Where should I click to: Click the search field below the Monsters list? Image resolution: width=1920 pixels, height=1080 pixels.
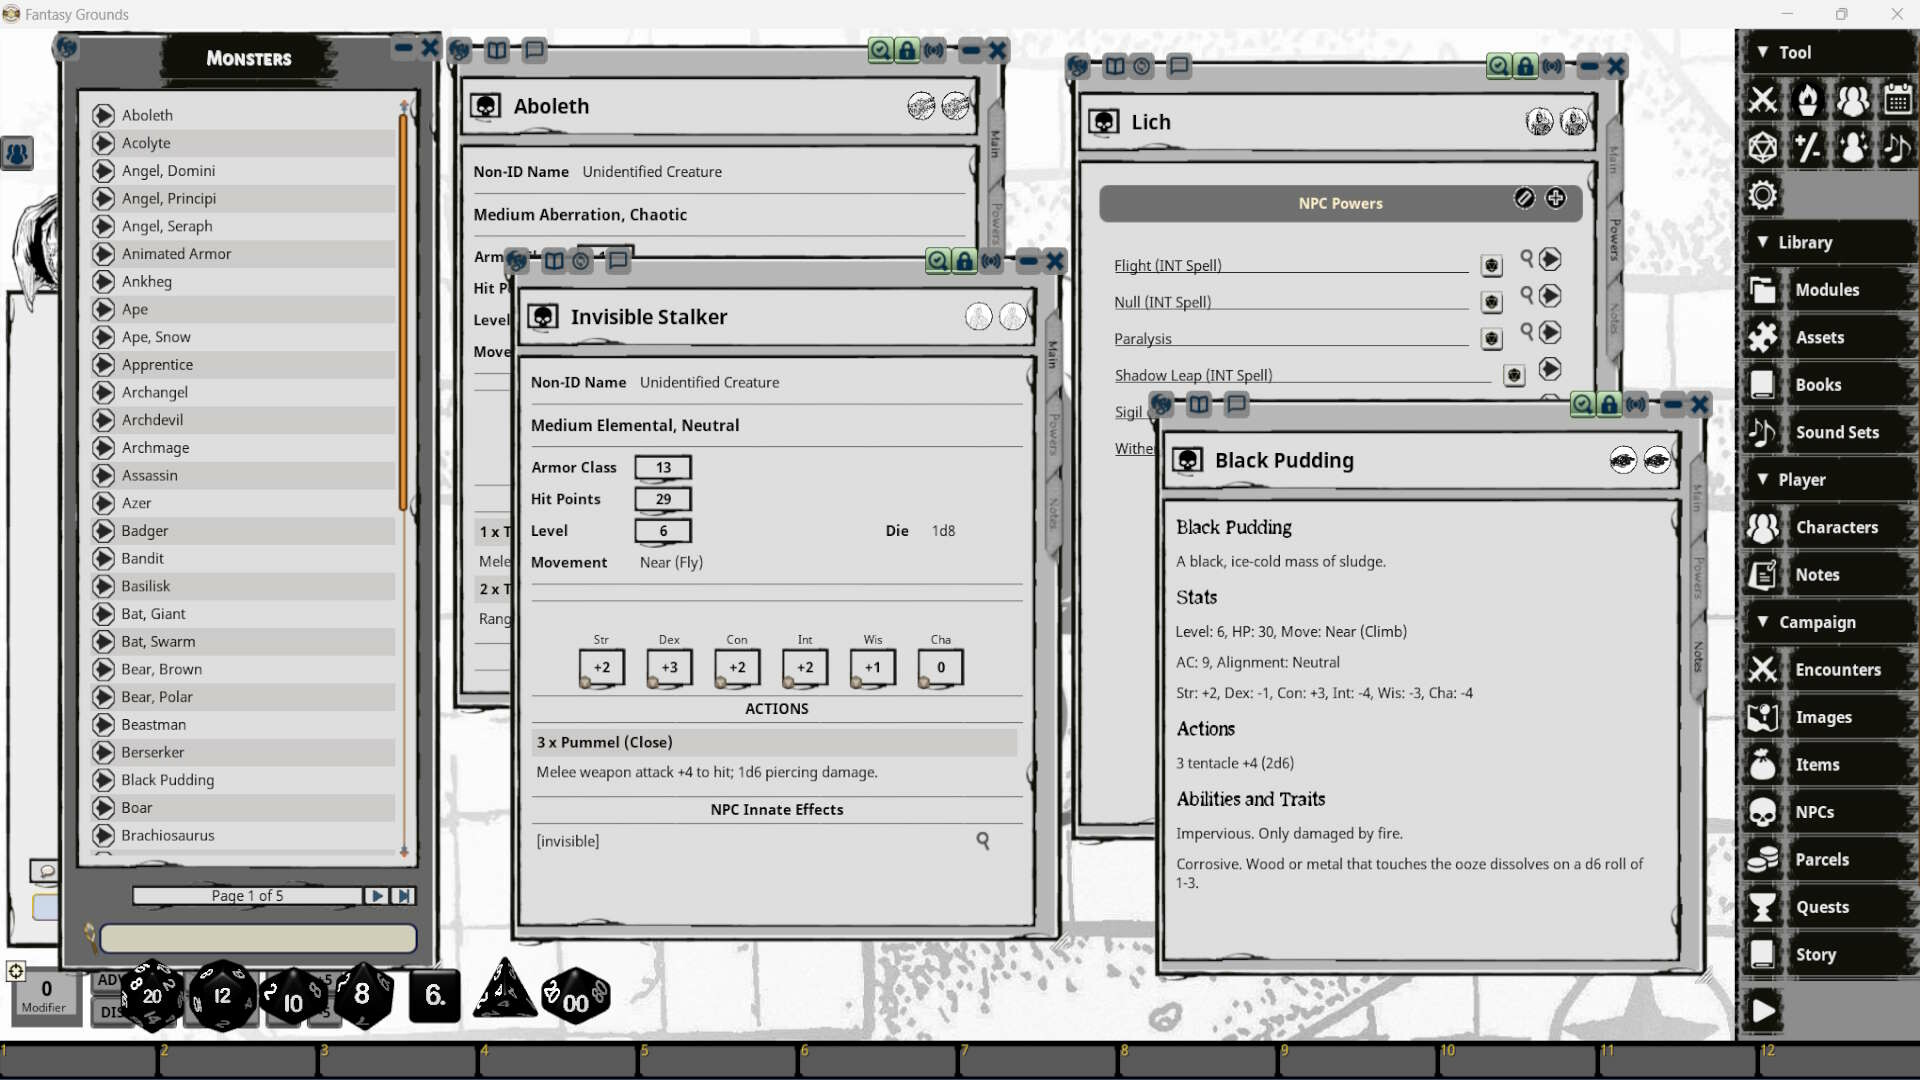tap(257, 938)
